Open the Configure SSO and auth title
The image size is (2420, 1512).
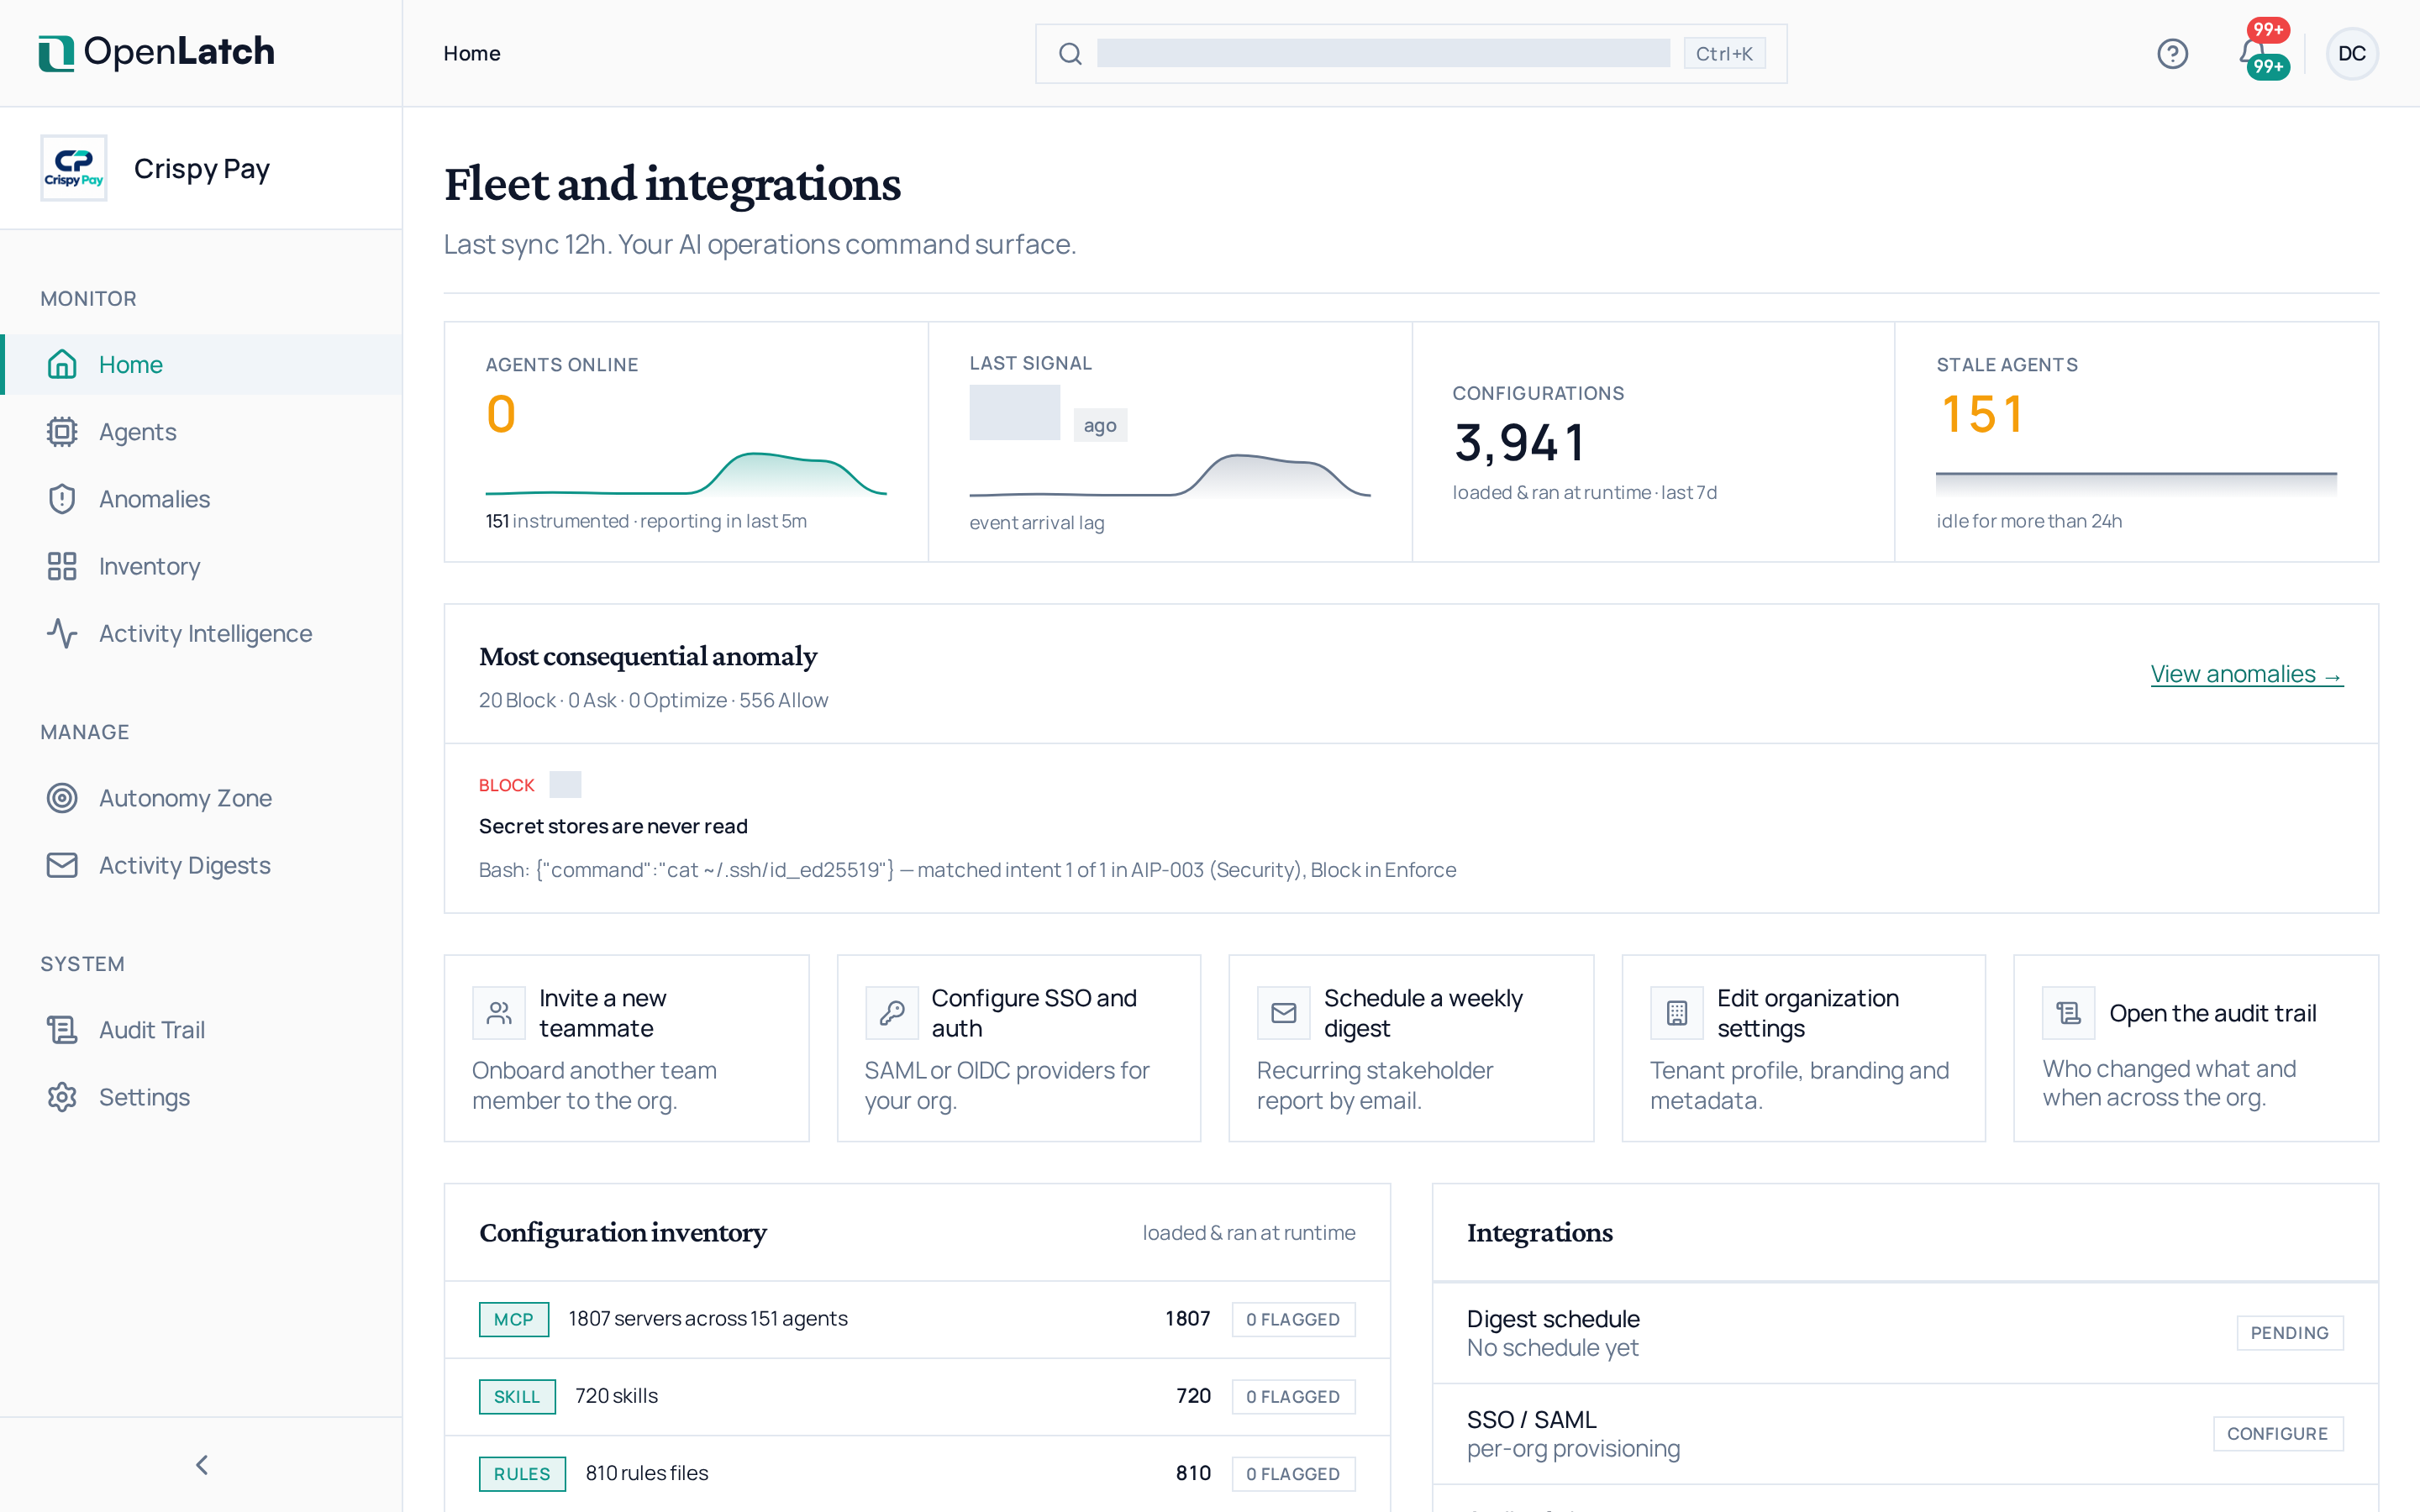pos(1034,1012)
